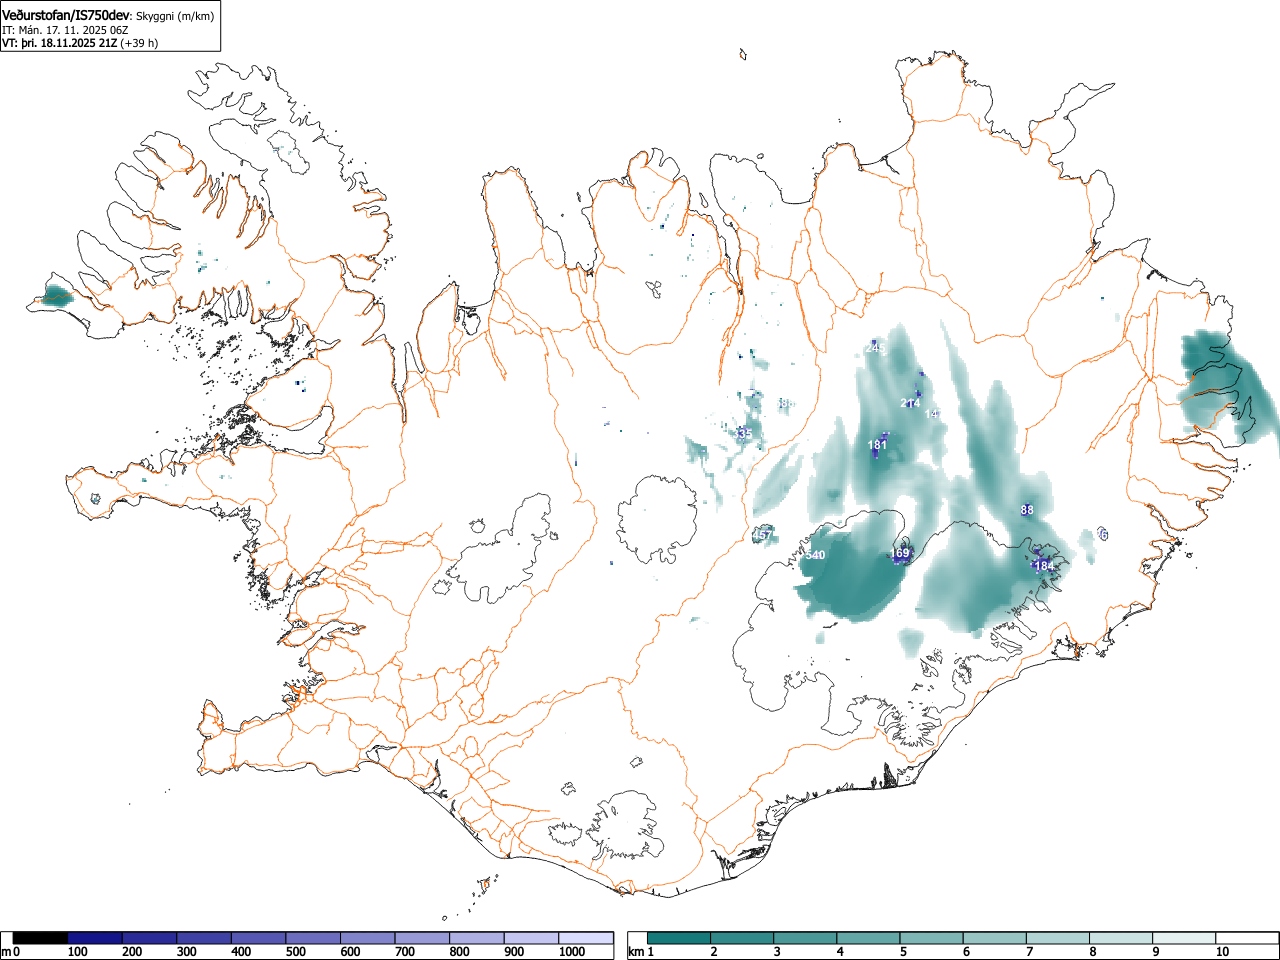
Task: Select the 2–3 km legend swatch
Action: click(742, 938)
